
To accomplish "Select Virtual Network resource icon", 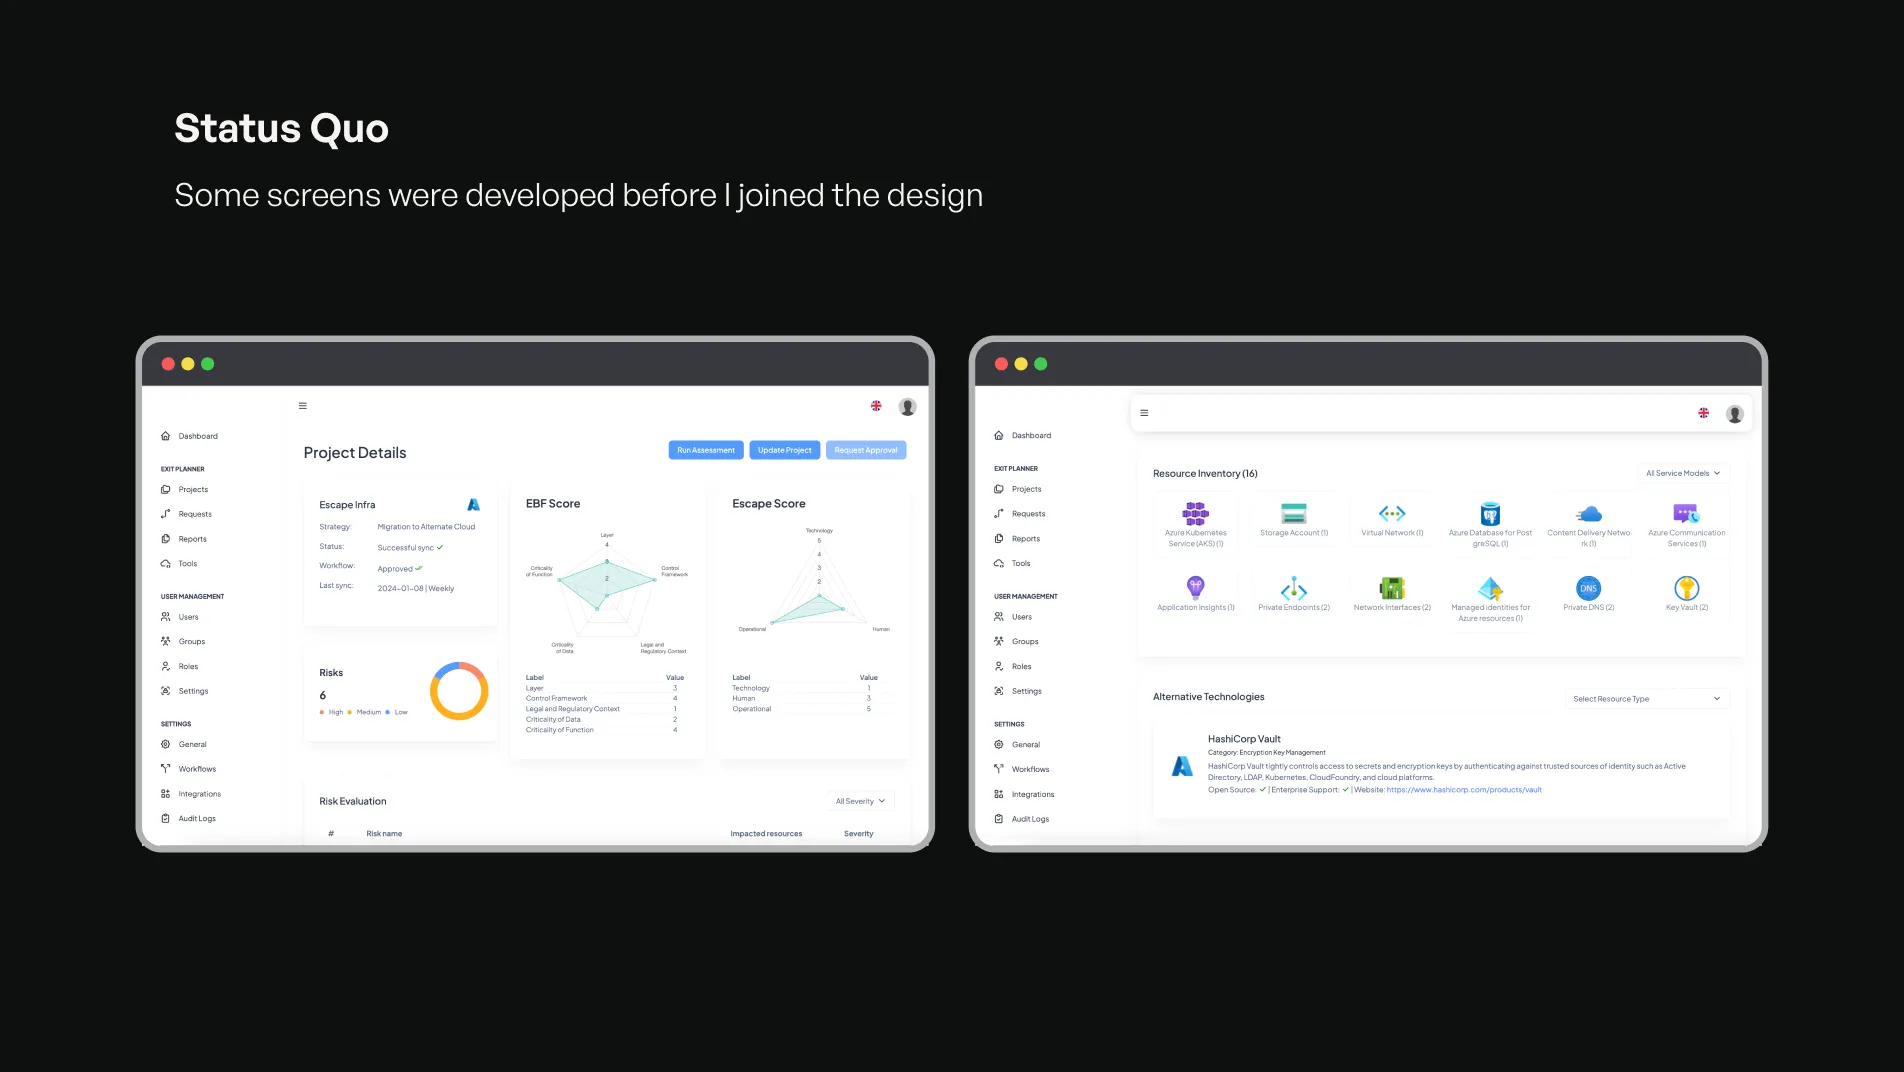I will (1392, 514).
